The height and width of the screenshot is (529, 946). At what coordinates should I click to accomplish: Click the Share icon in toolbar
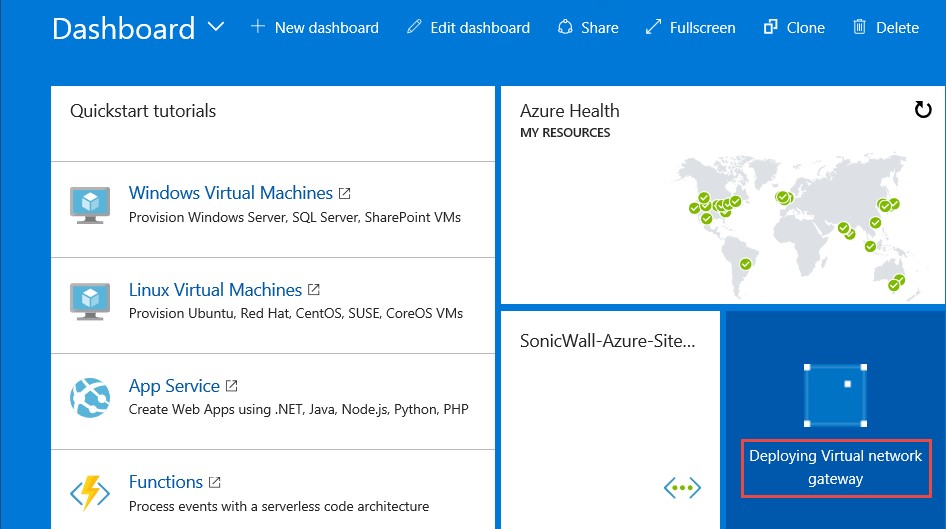565,27
